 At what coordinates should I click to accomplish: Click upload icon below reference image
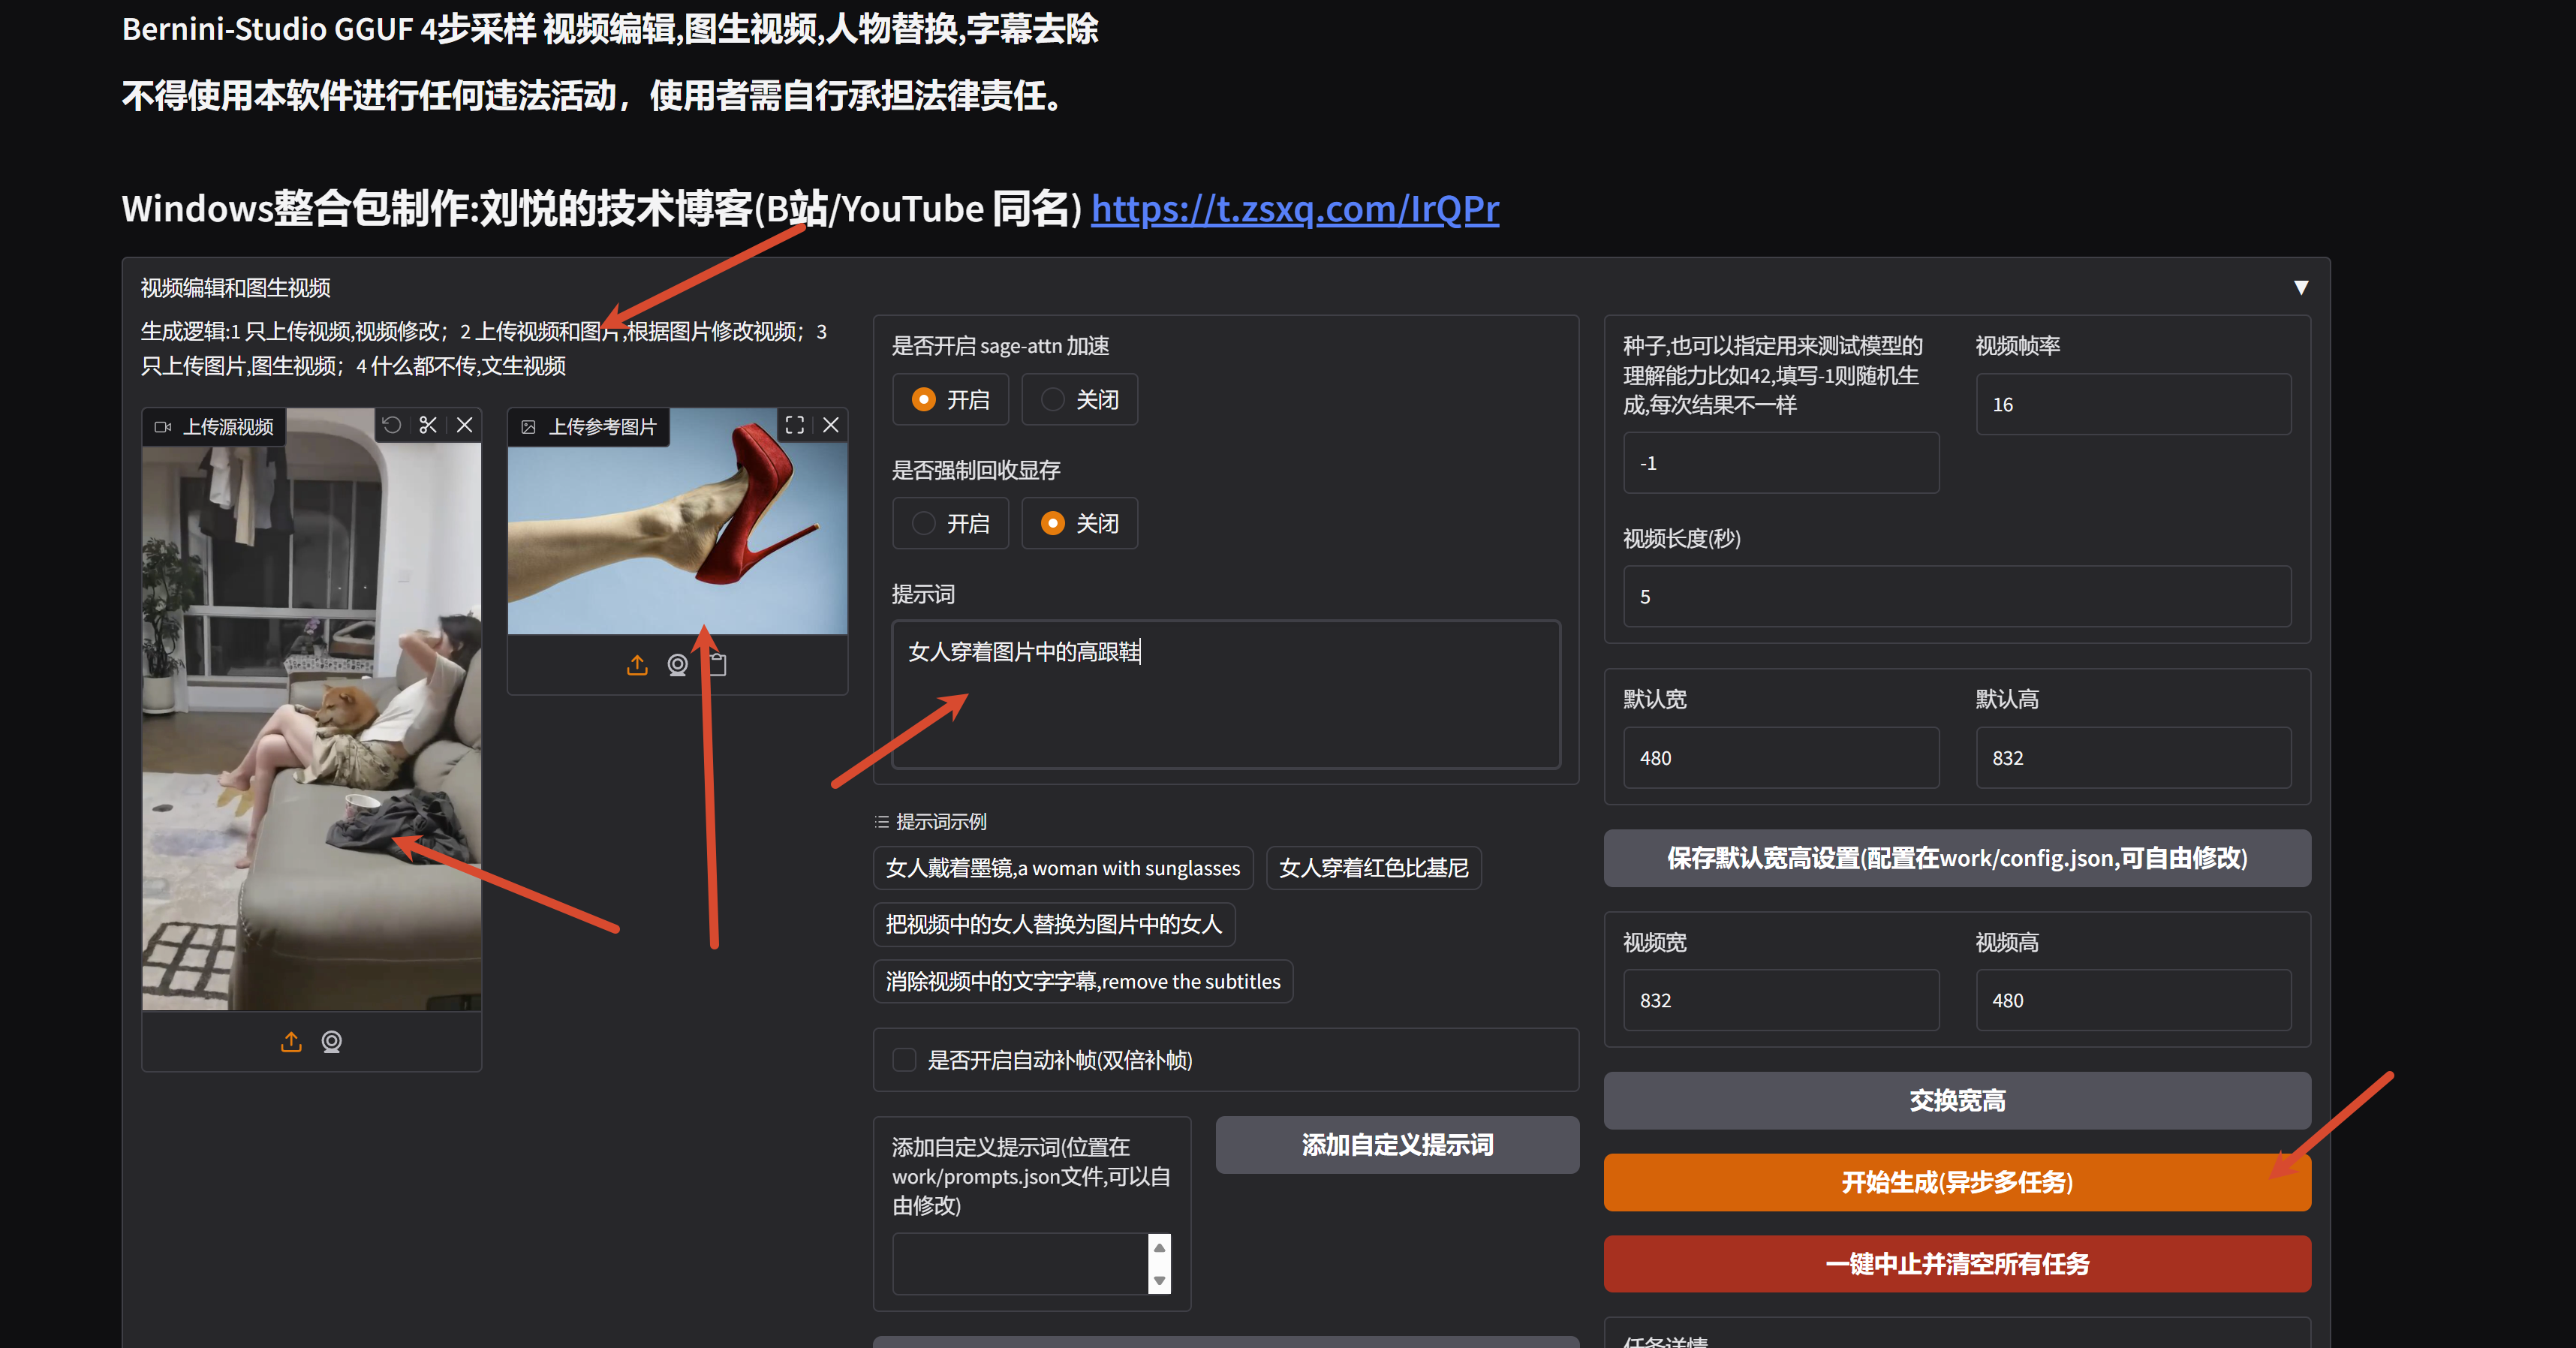[x=637, y=665]
